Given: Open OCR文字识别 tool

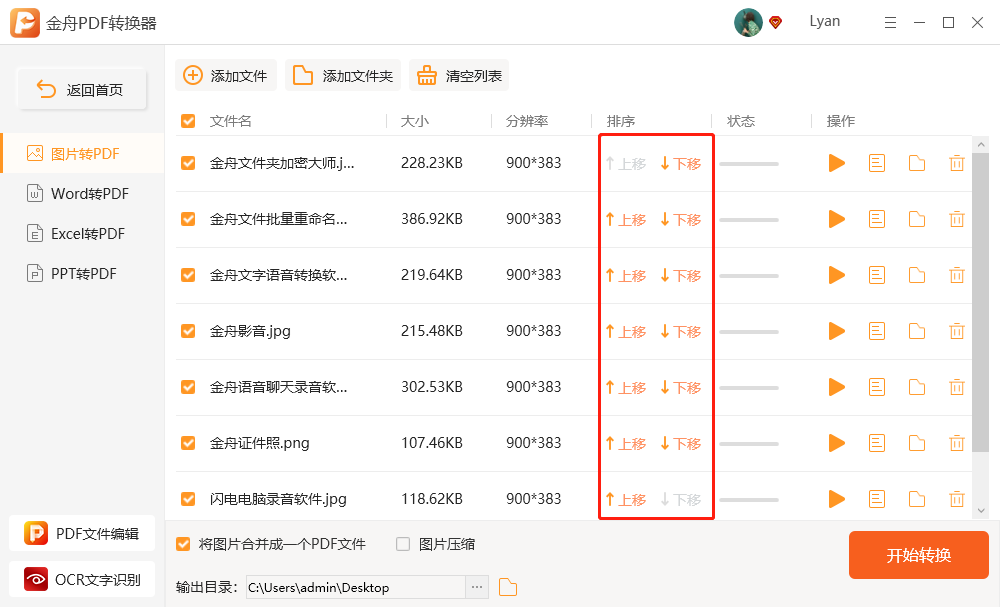Looking at the screenshot, I should point(82,579).
